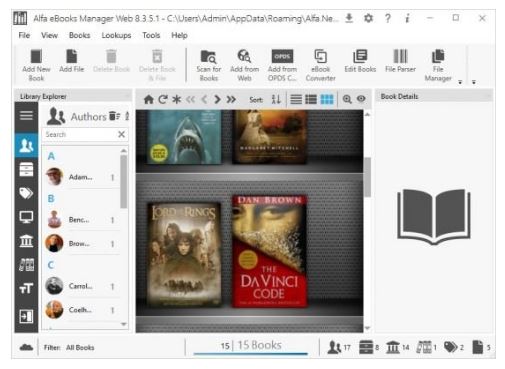Go to the previous page of books
Image resolution: width=505 pixels, height=369 pixels.
point(204,99)
